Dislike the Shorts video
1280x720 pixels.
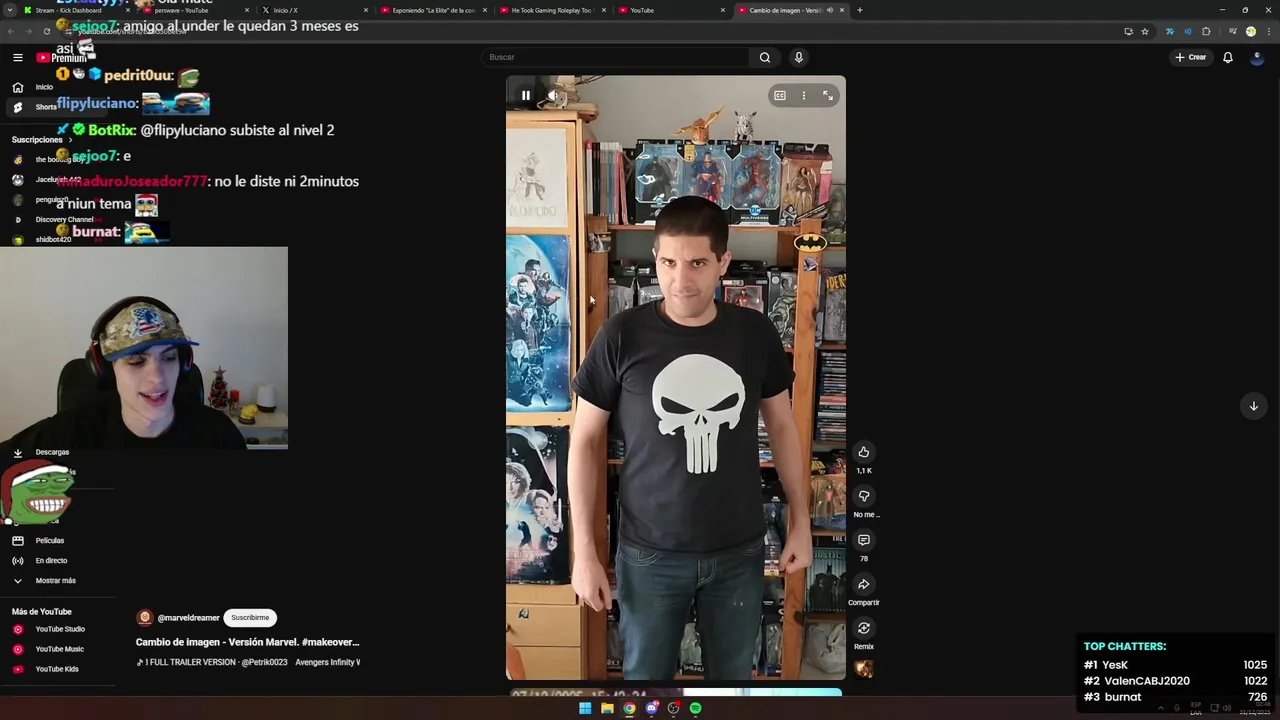point(864,496)
